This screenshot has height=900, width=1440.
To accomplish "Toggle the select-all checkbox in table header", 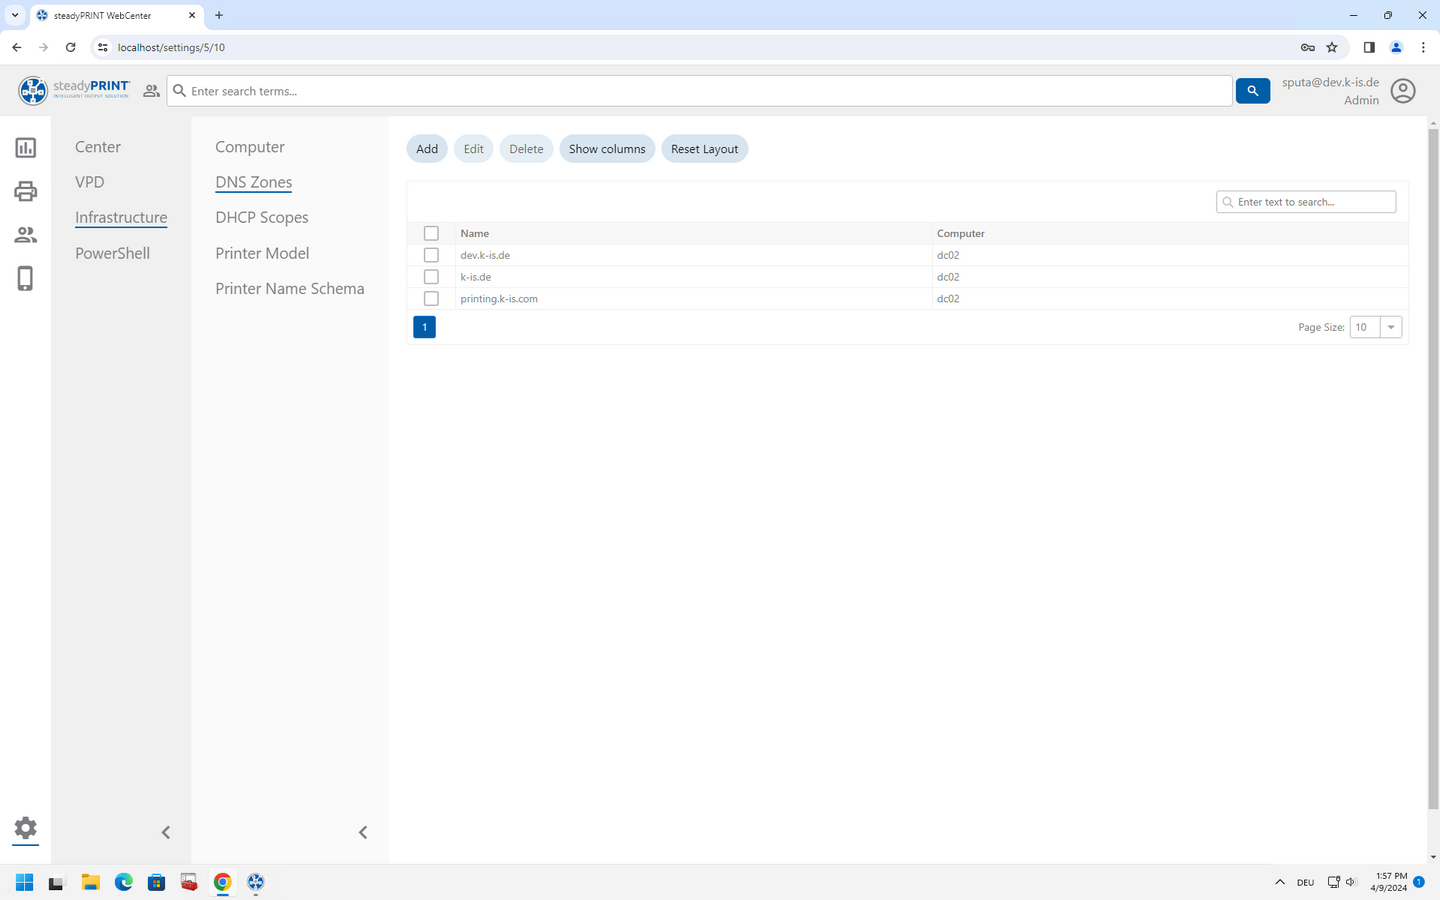I will 431,233.
